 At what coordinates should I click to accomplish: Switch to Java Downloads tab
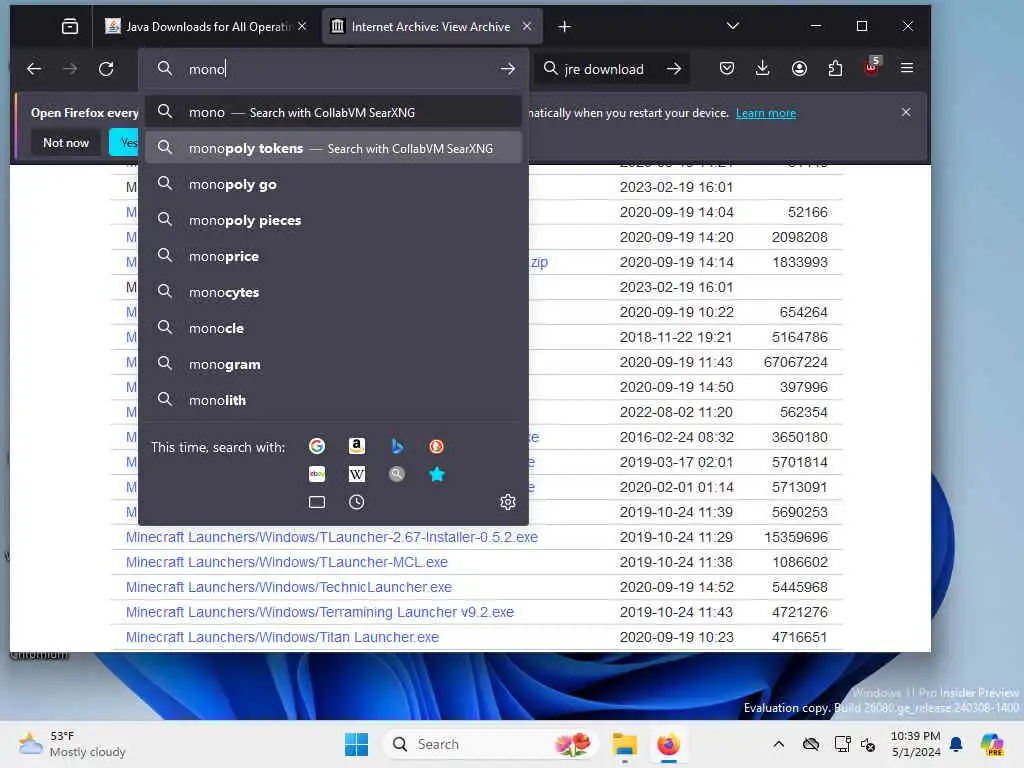coord(205,26)
